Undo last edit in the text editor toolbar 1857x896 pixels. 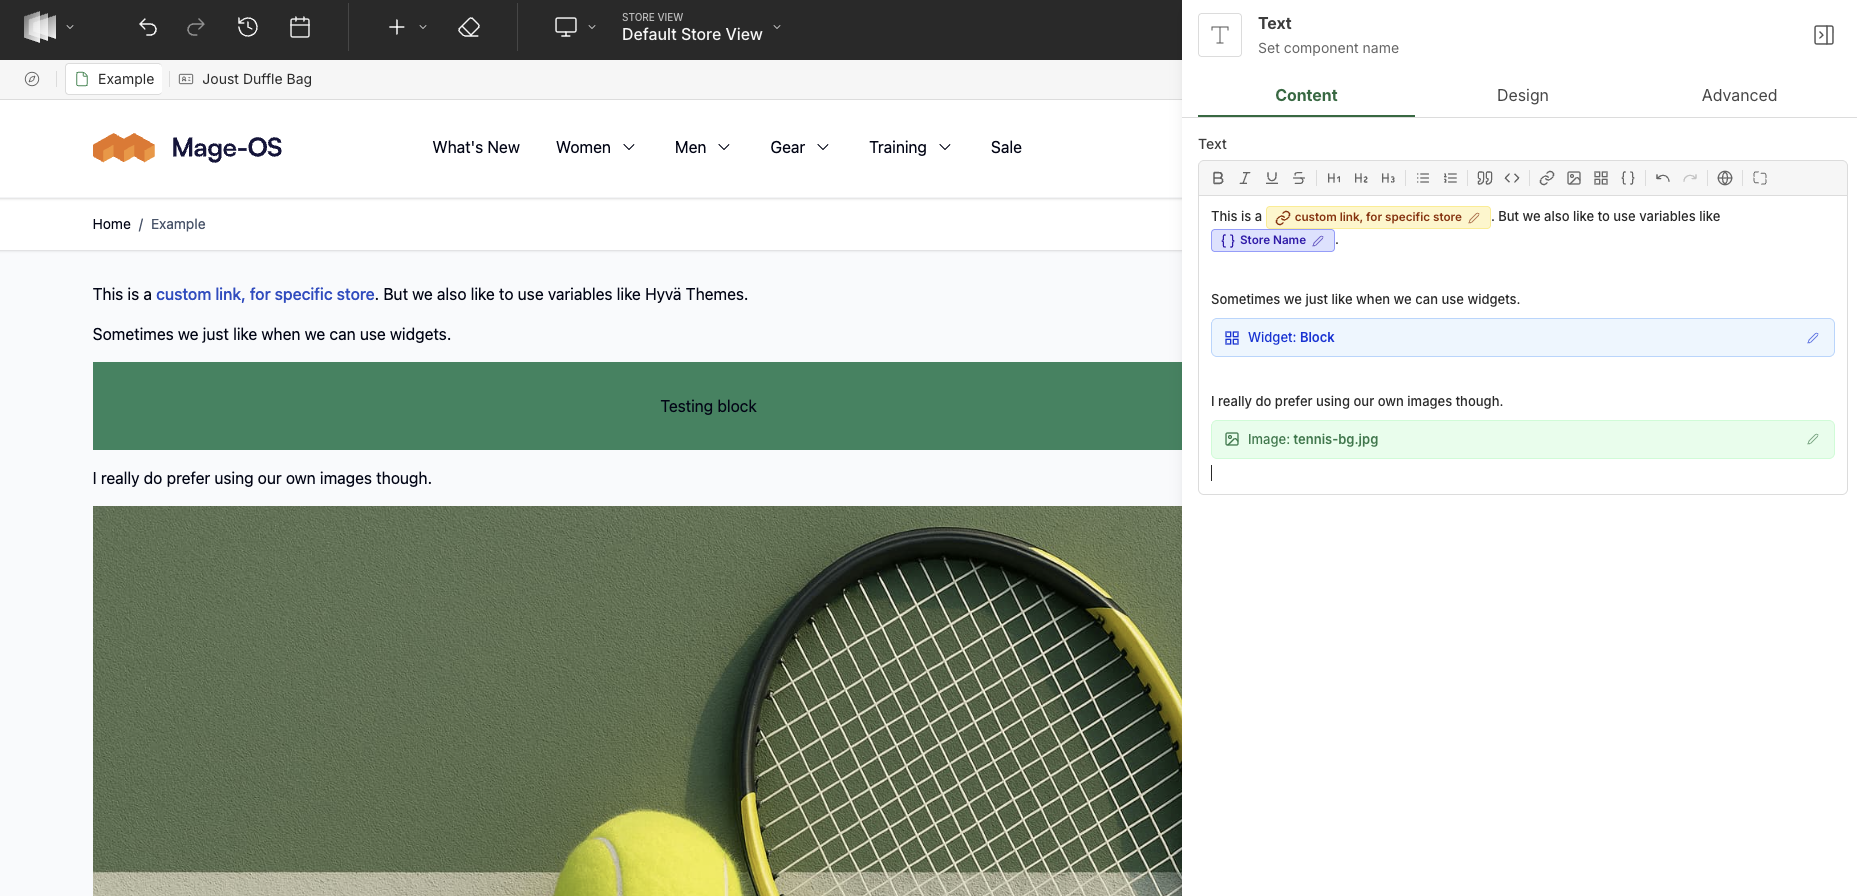[1663, 178]
